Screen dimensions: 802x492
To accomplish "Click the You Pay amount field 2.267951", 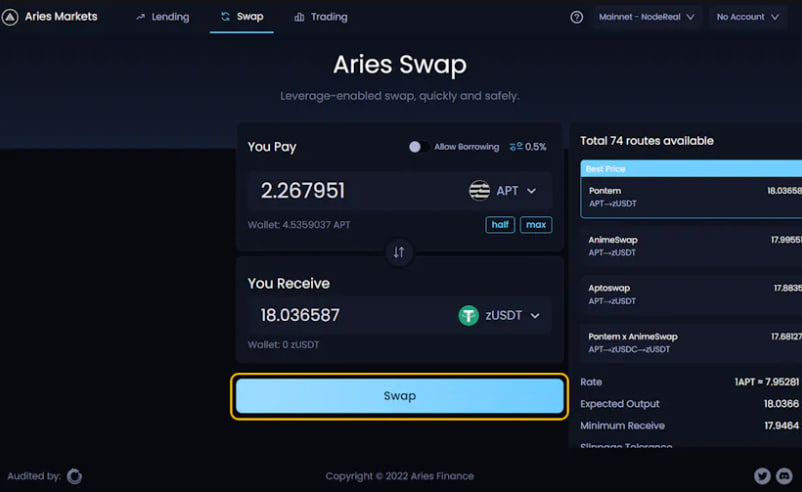I will click(x=303, y=191).
